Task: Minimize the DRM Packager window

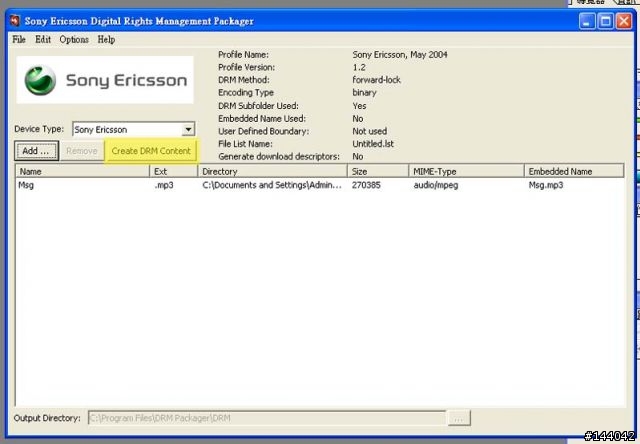Action: [x=587, y=21]
